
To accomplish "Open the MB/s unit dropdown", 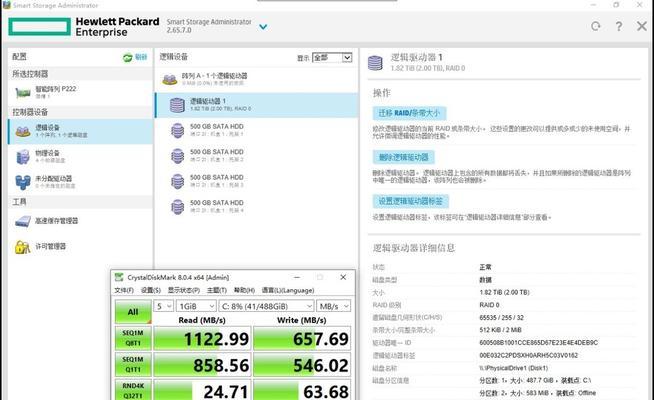I will click(x=333, y=306).
